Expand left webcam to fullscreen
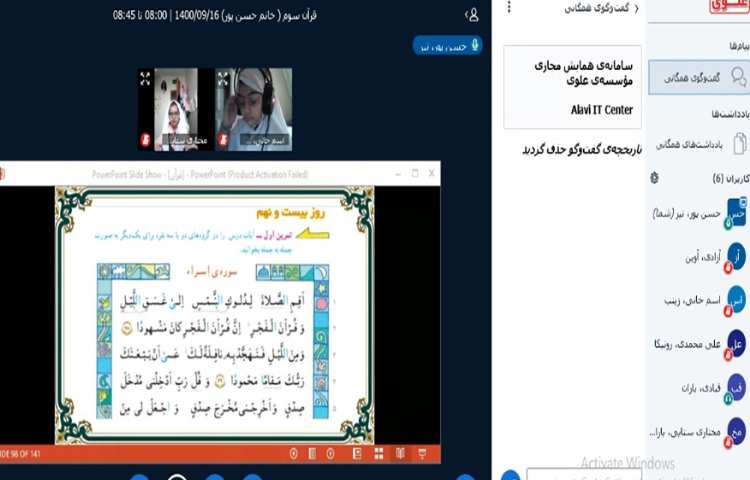The width and height of the screenshot is (750, 480). pos(145,78)
